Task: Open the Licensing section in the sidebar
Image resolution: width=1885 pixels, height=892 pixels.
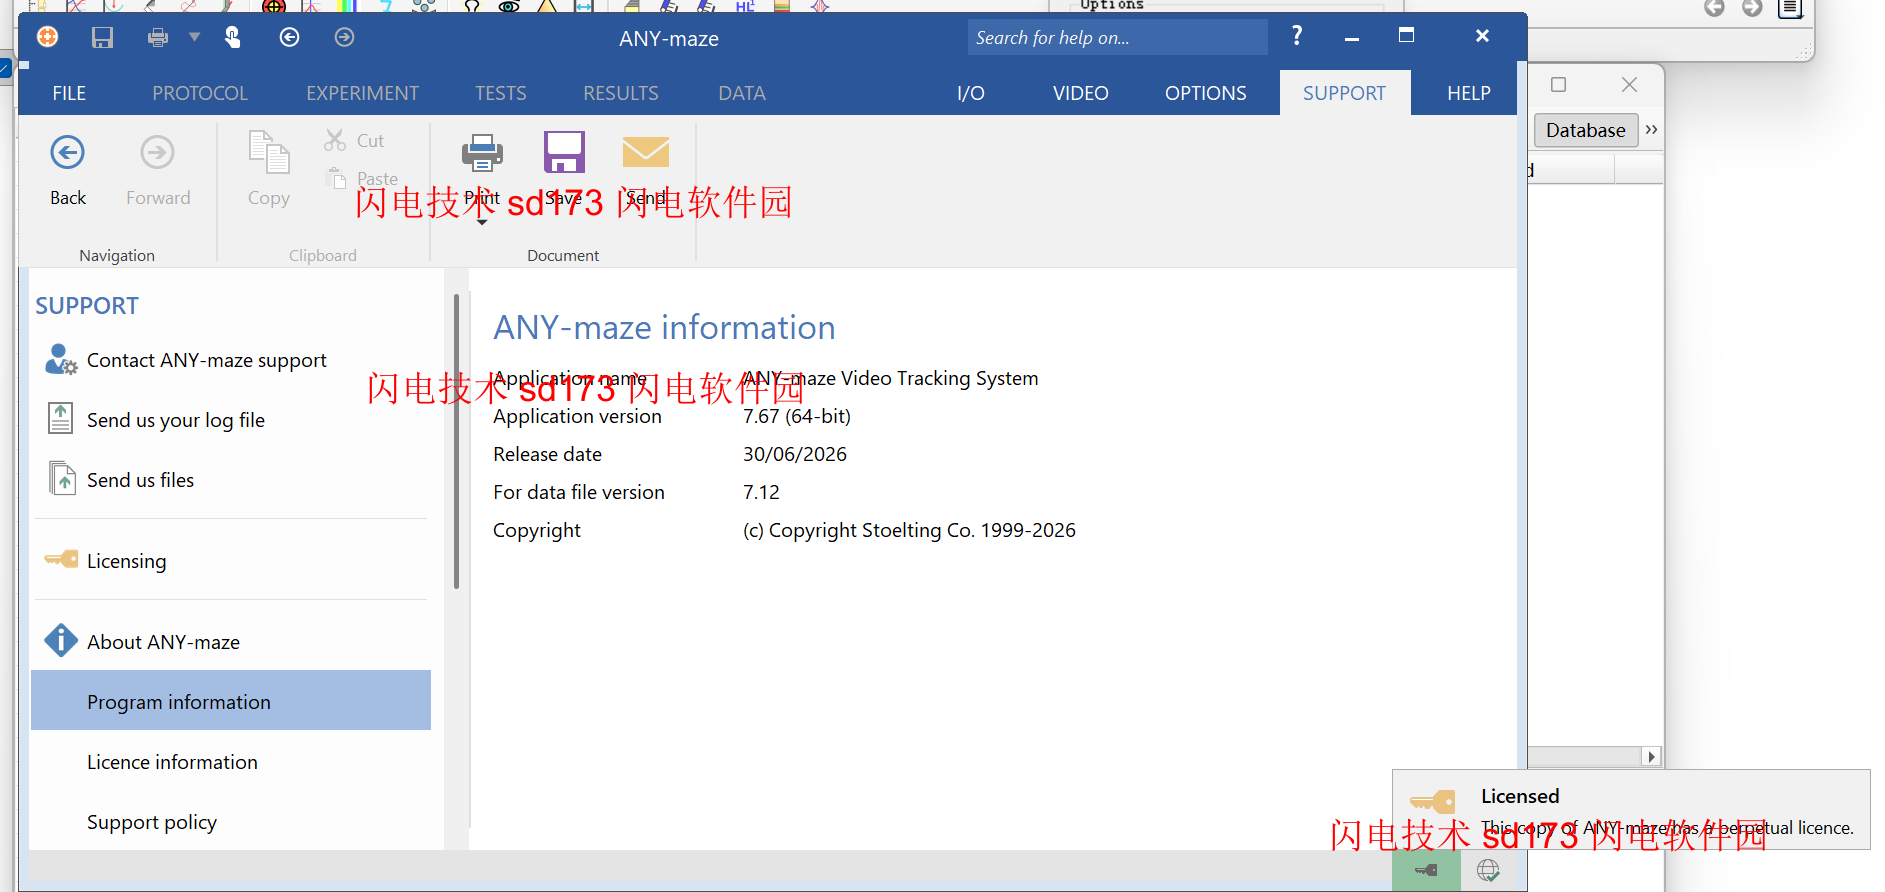Action: (127, 561)
